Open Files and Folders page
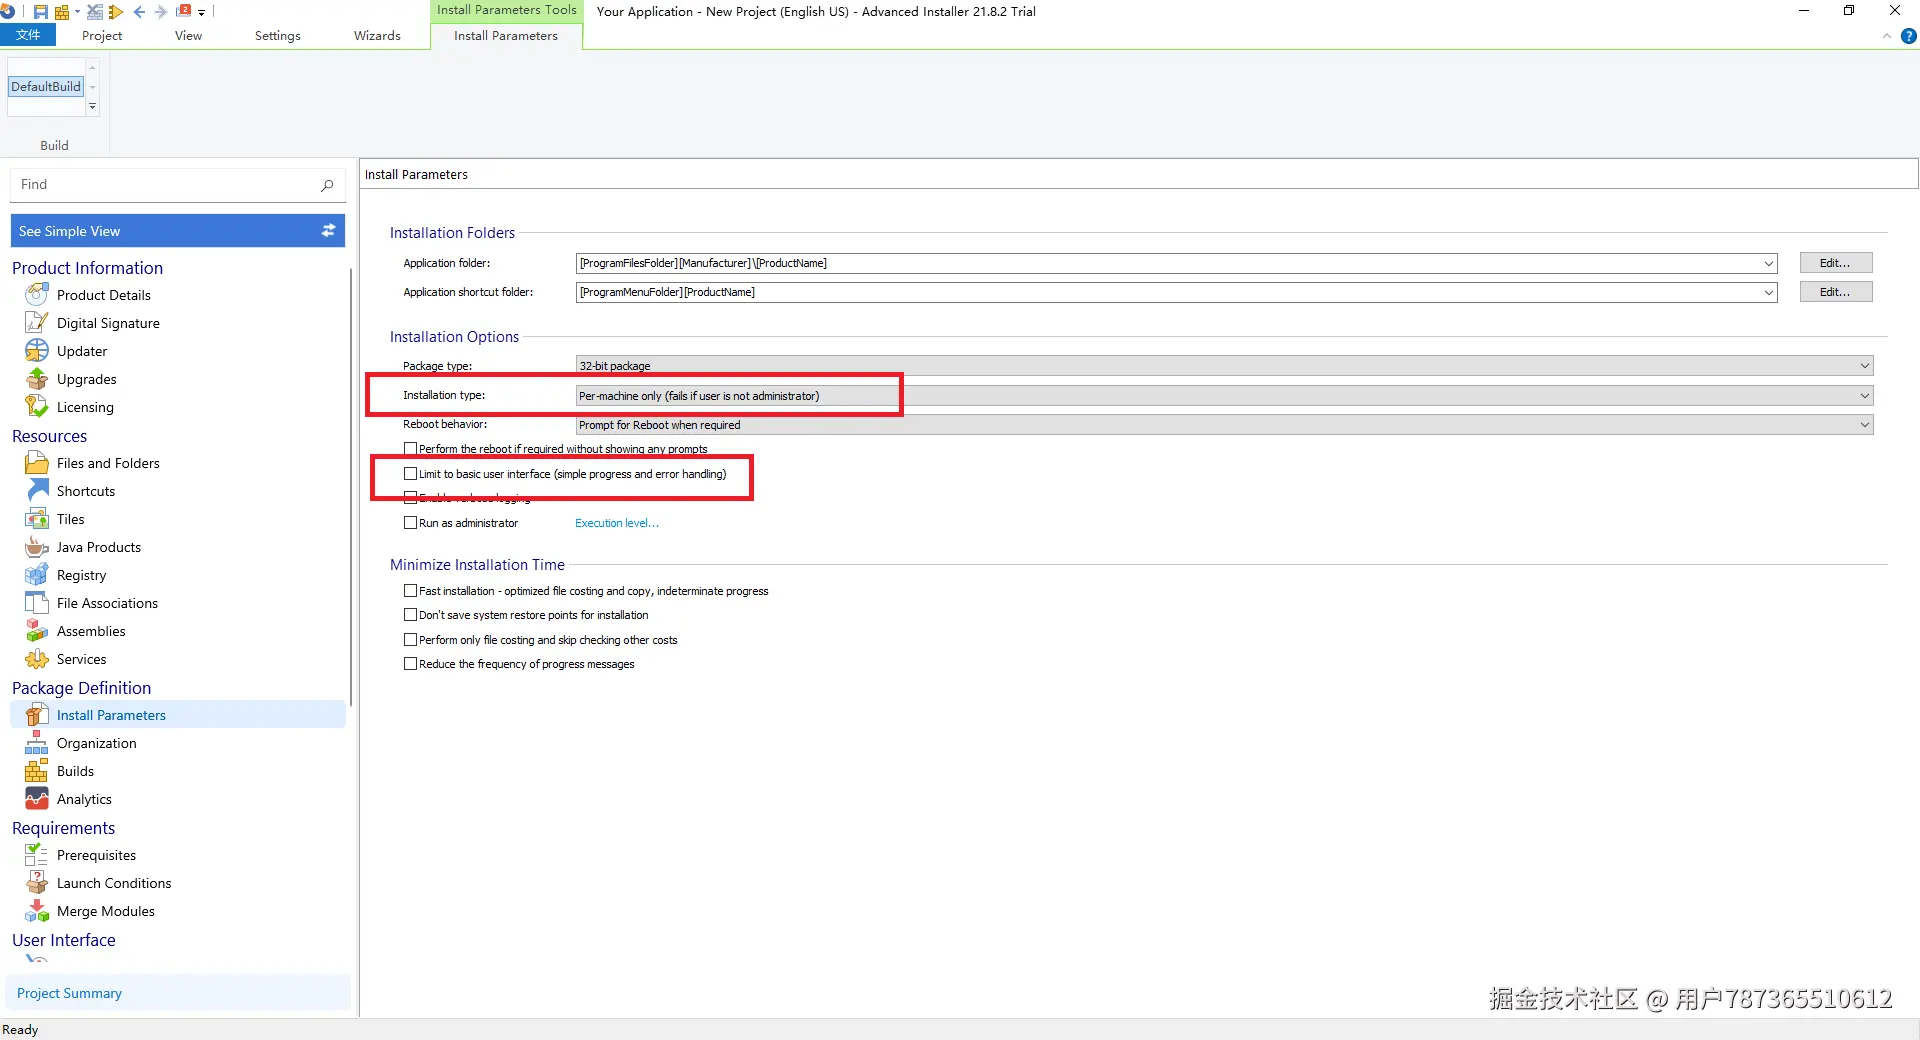Viewport: 1920px width, 1040px height. 108,463
